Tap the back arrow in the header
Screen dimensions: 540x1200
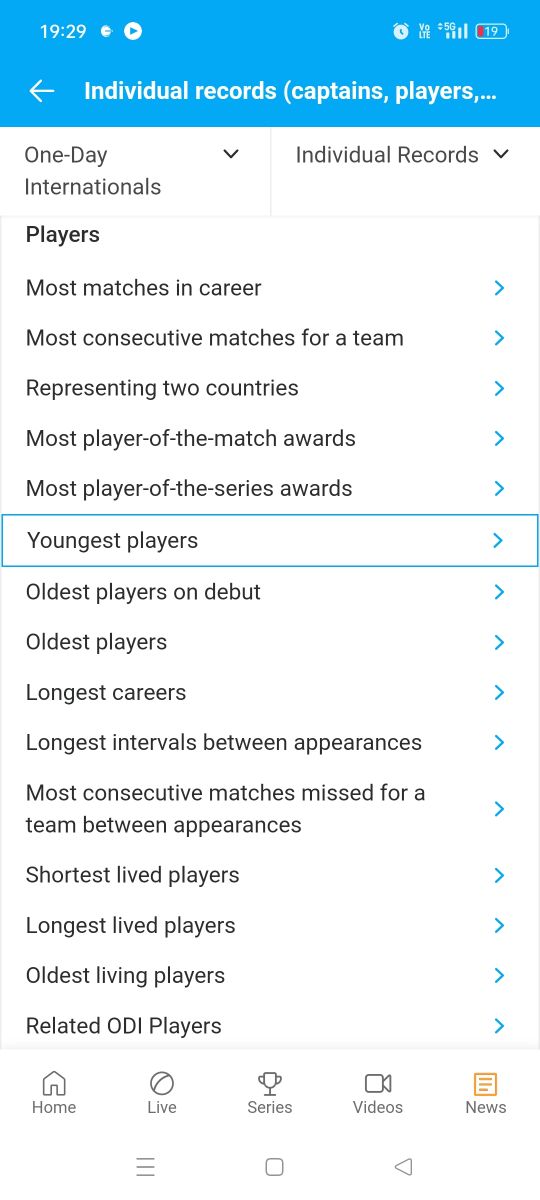41,91
